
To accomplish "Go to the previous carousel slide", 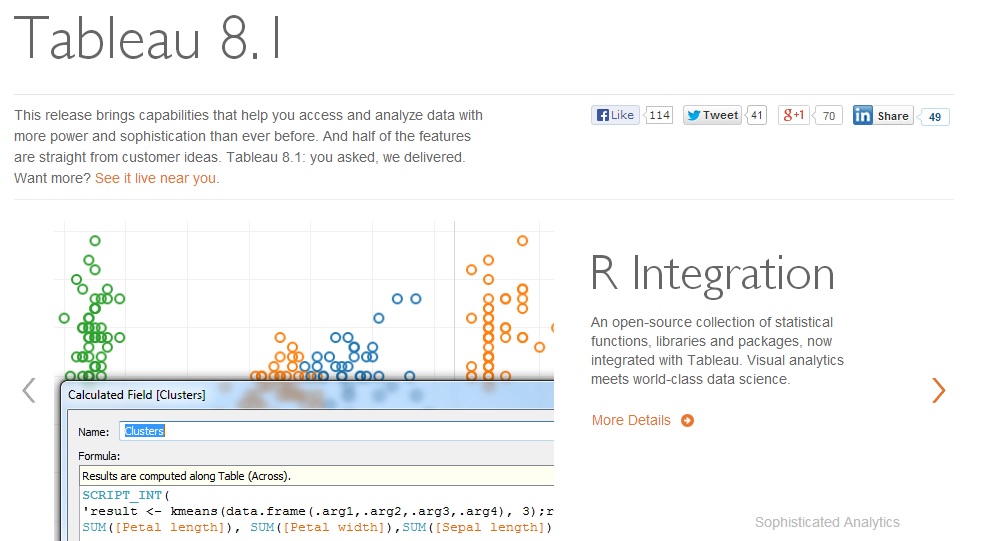I will (29, 390).
